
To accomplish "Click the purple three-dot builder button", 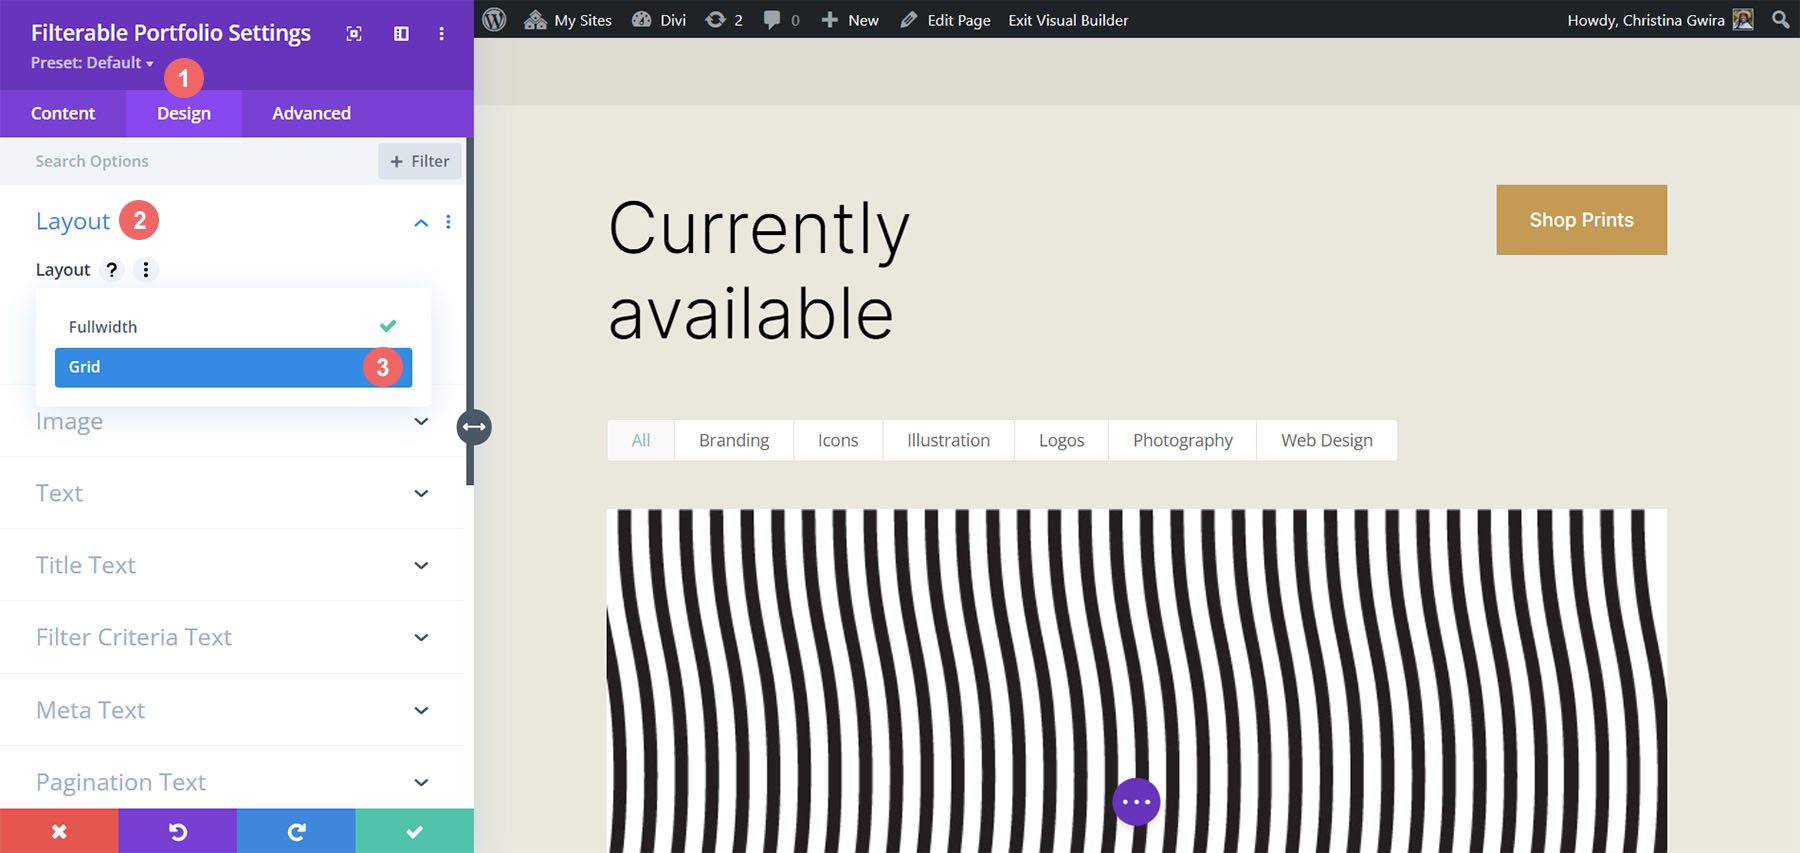I will click(x=1136, y=802).
